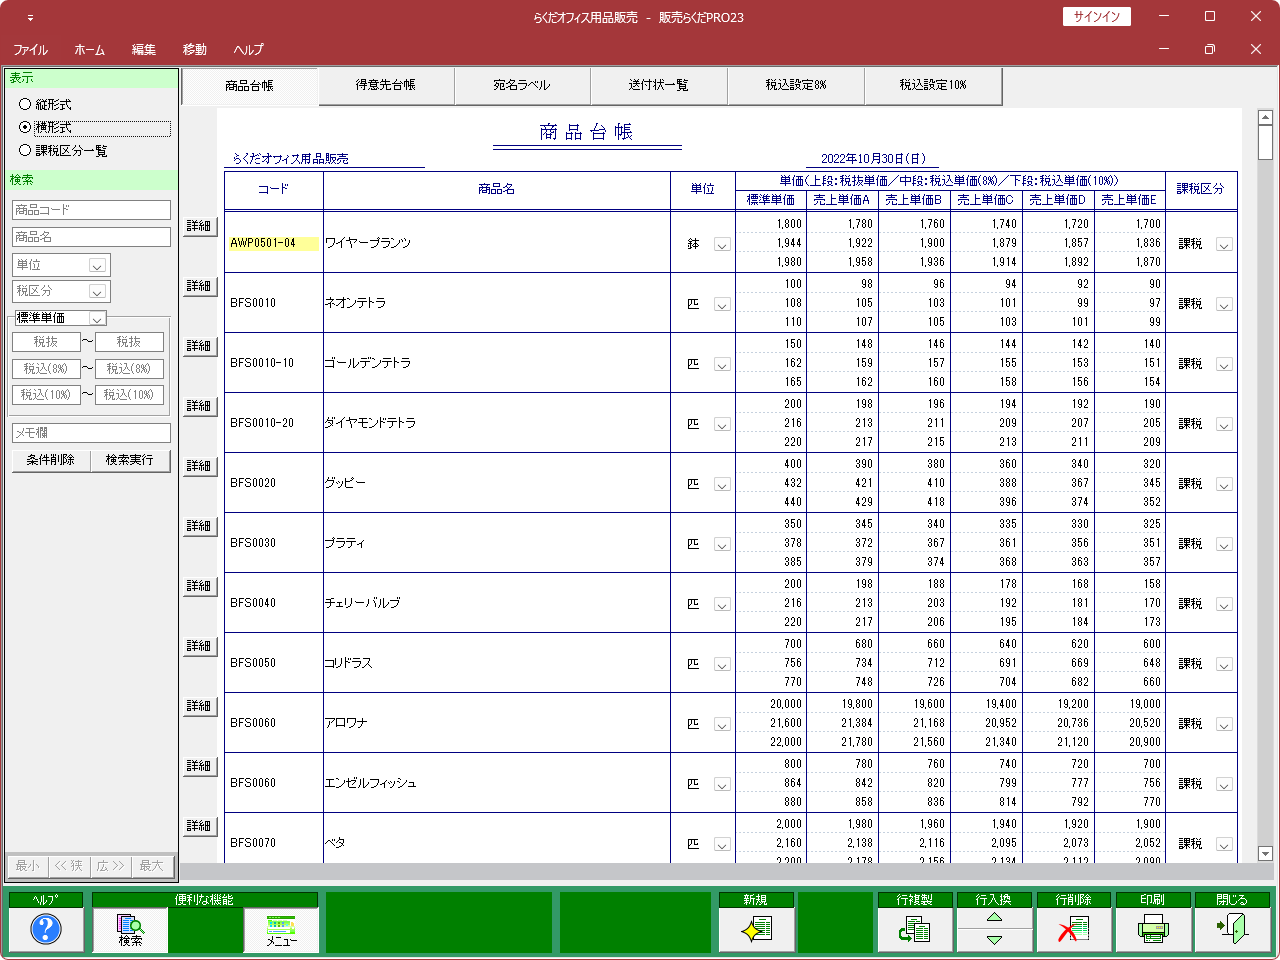Click the 広>> zoom button
The width and height of the screenshot is (1280, 960).
pos(111,866)
